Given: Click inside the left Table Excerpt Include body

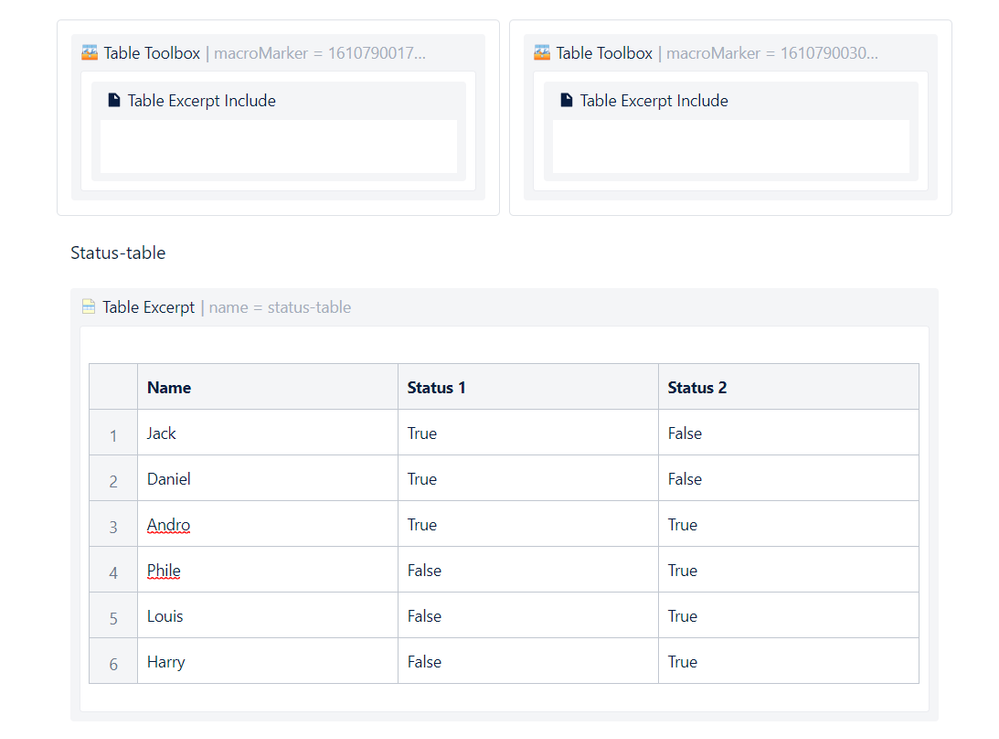Looking at the screenshot, I should pos(278,146).
